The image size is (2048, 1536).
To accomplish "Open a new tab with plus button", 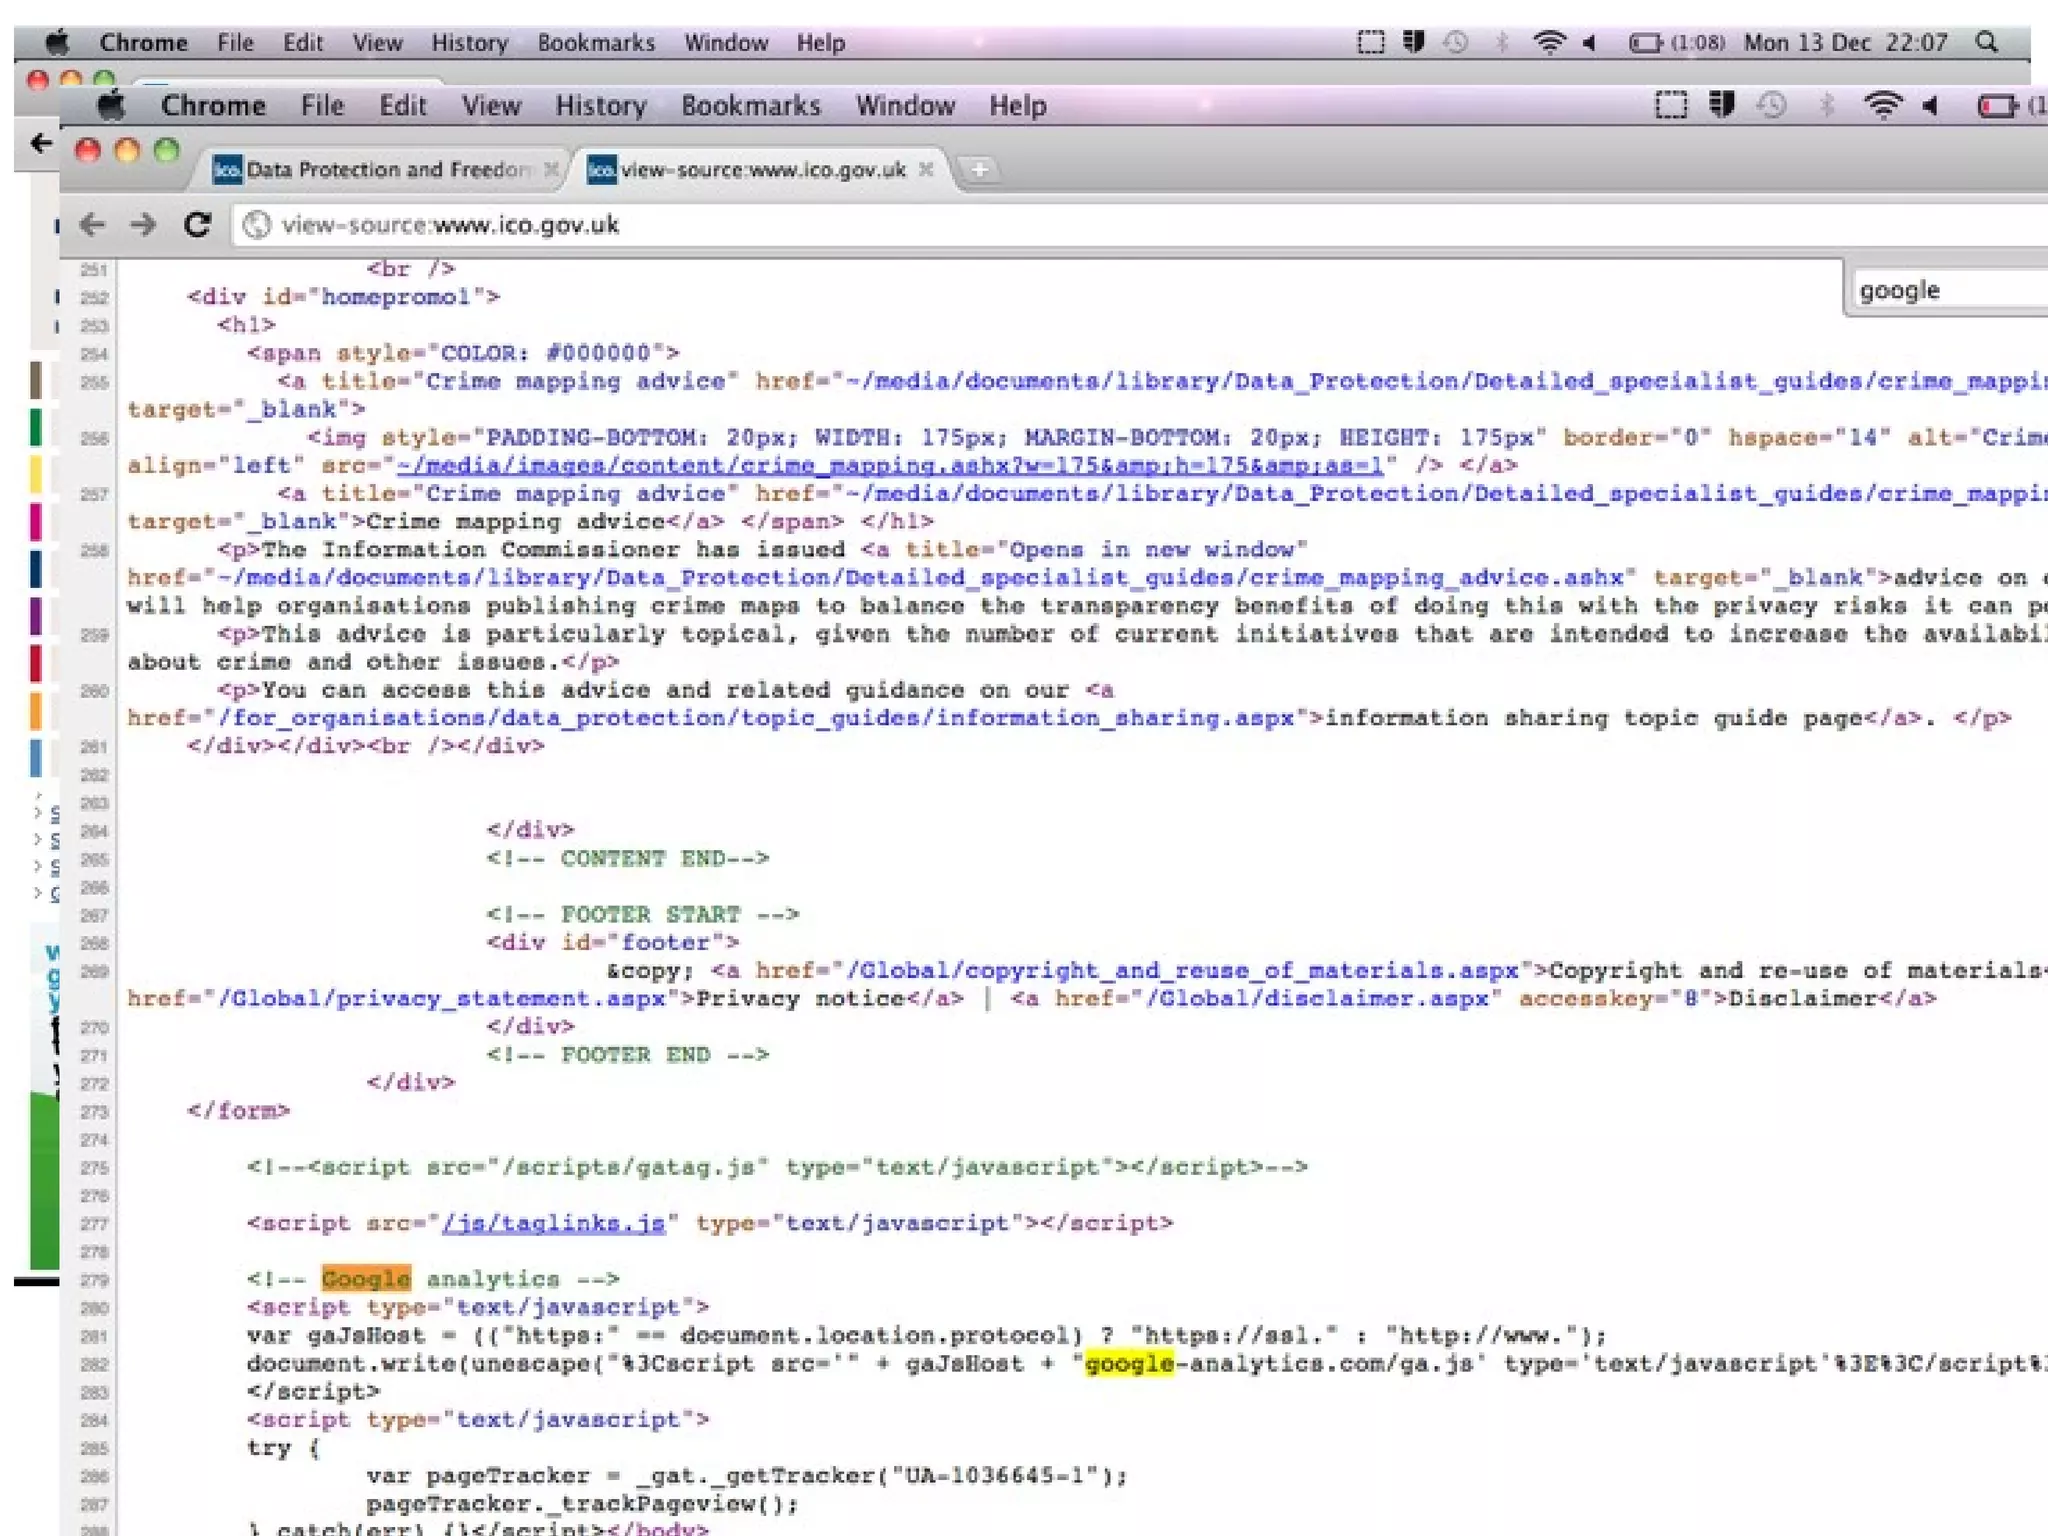I will [x=980, y=170].
